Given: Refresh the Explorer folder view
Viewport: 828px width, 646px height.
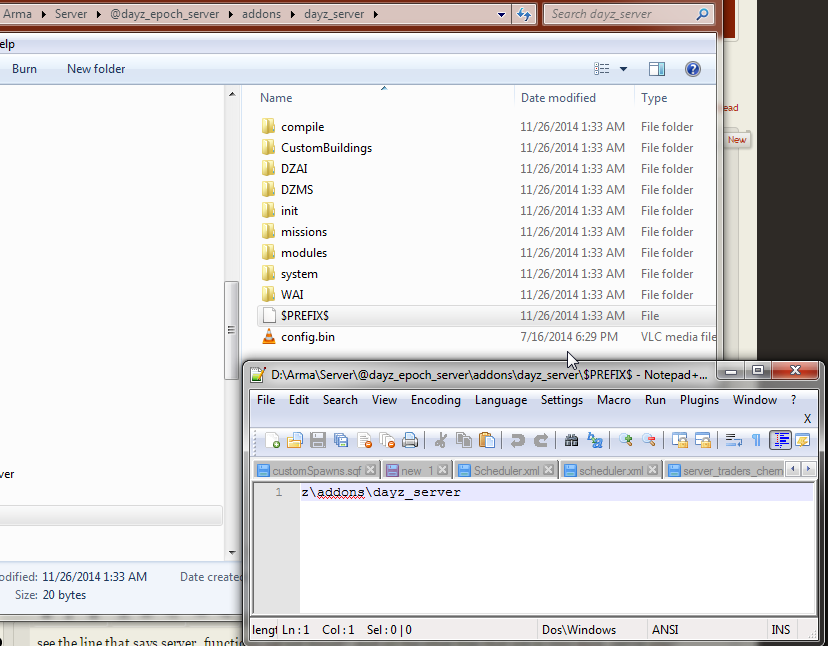Looking at the screenshot, I should pyautogui.click(x=524, y=14).
